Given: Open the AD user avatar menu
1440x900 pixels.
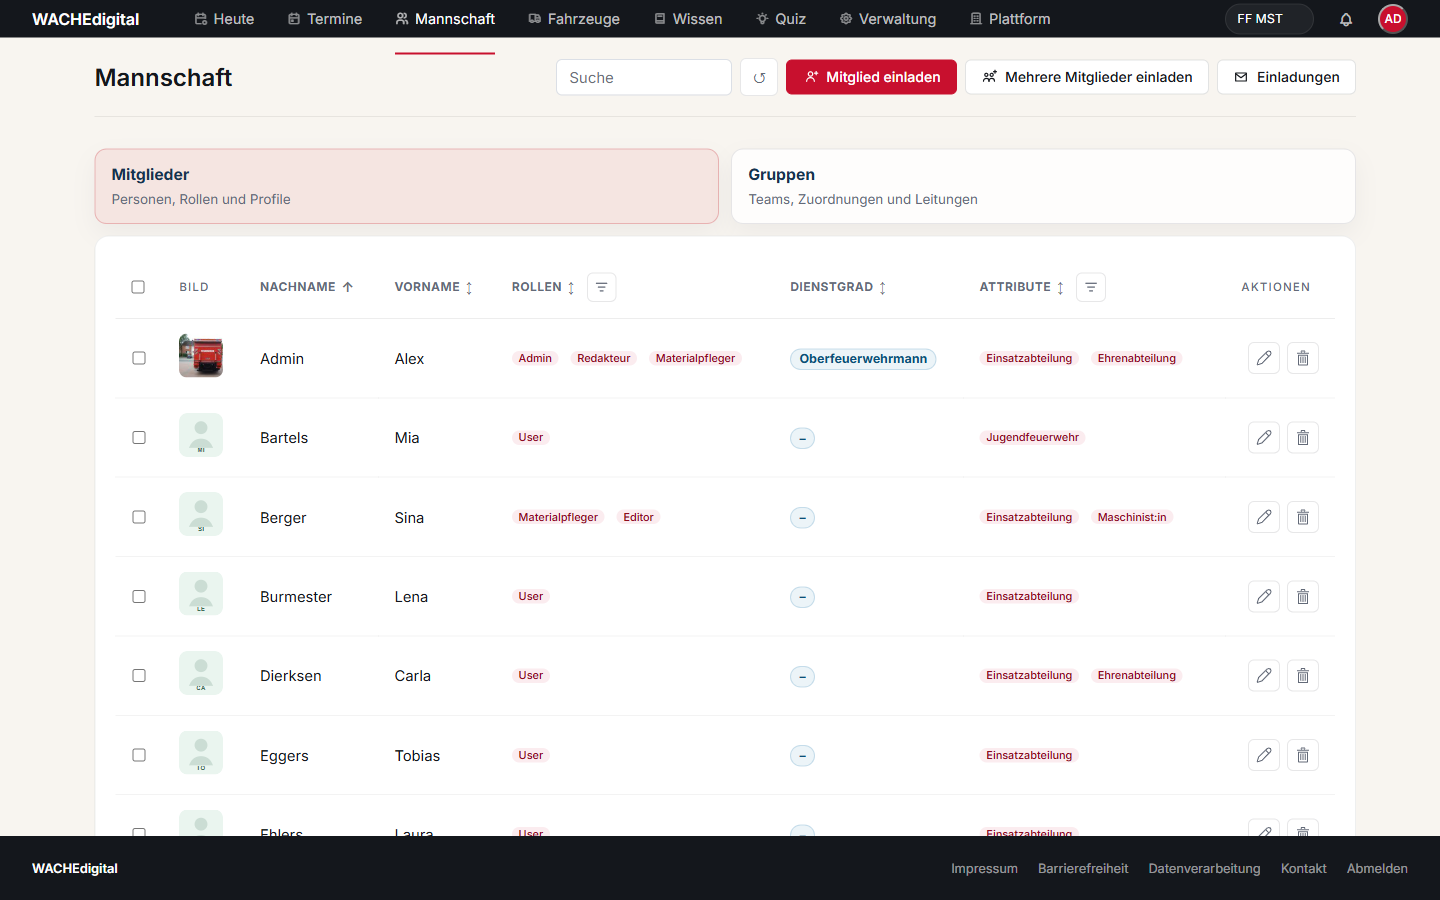Looking at the screenshot, I should click(1392, 19).
